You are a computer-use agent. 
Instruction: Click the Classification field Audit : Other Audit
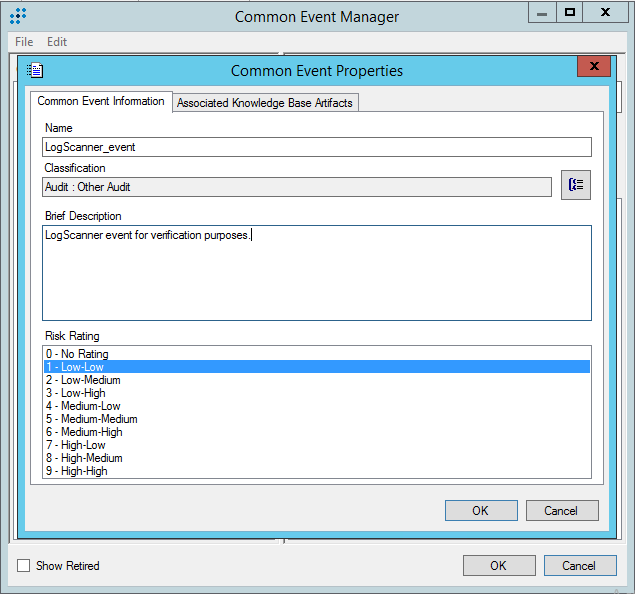point(296,187)
